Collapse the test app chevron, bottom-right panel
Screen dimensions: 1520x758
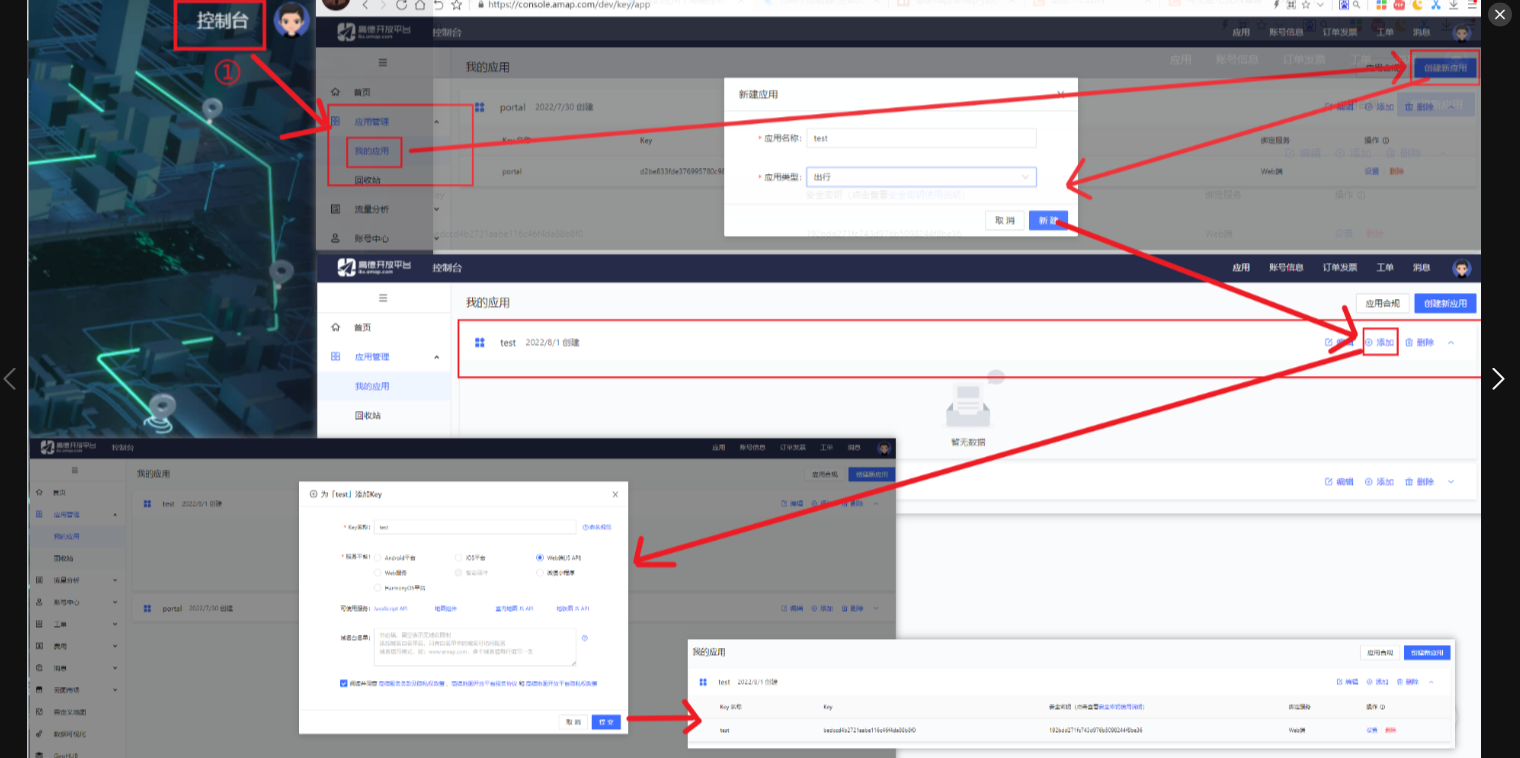[1431, 682]
